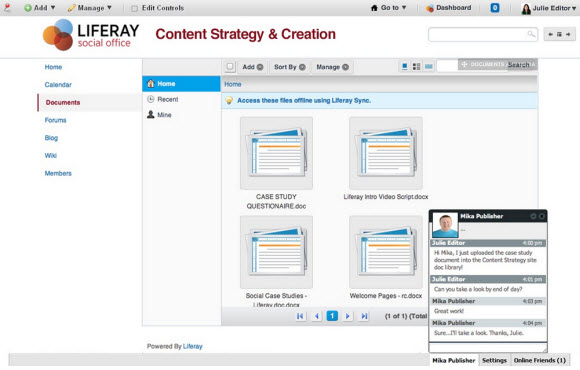This screenshot has width=580, height=370.
Task: Open the Sort By dropdown
Action: (x=290, y=67)
